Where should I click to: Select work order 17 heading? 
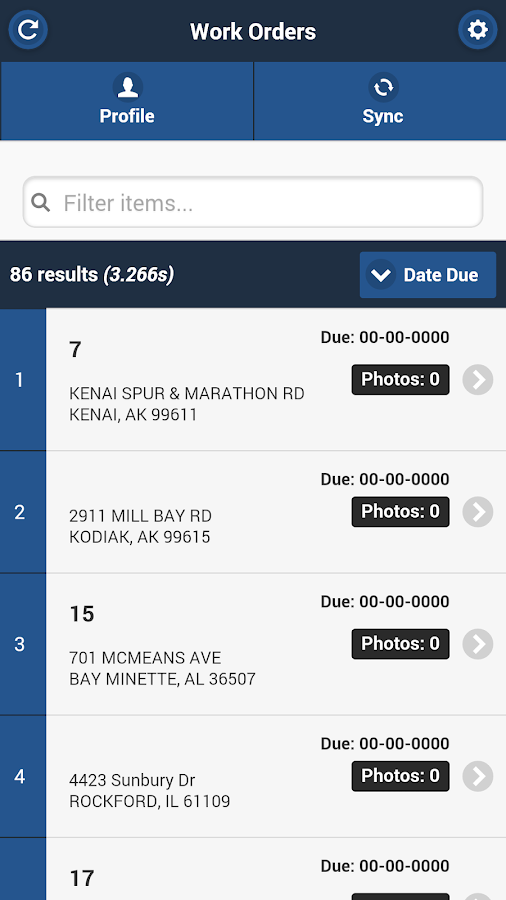click(x=81, y=878)
